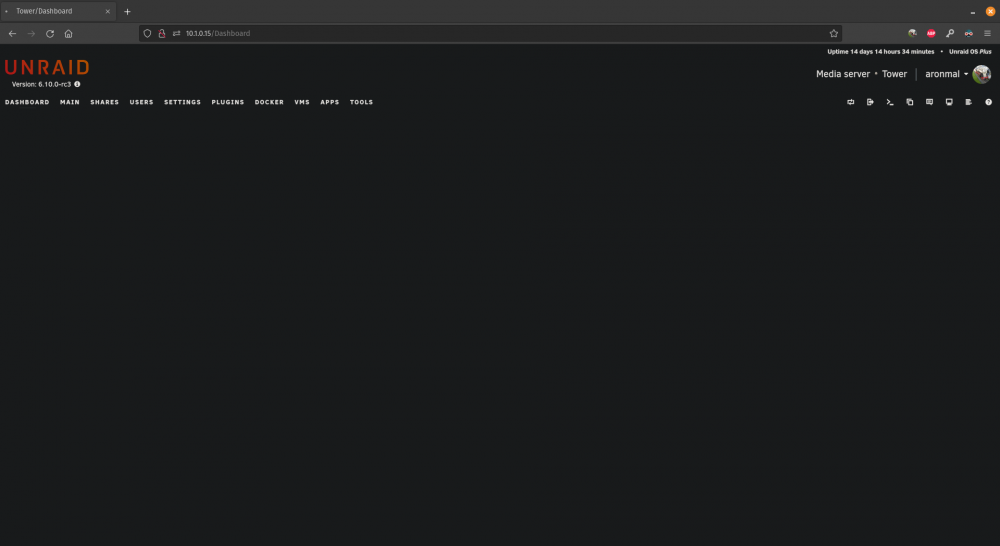1000x546 pixels.
Task: Open a new browser tab
Action: [127, 11]
